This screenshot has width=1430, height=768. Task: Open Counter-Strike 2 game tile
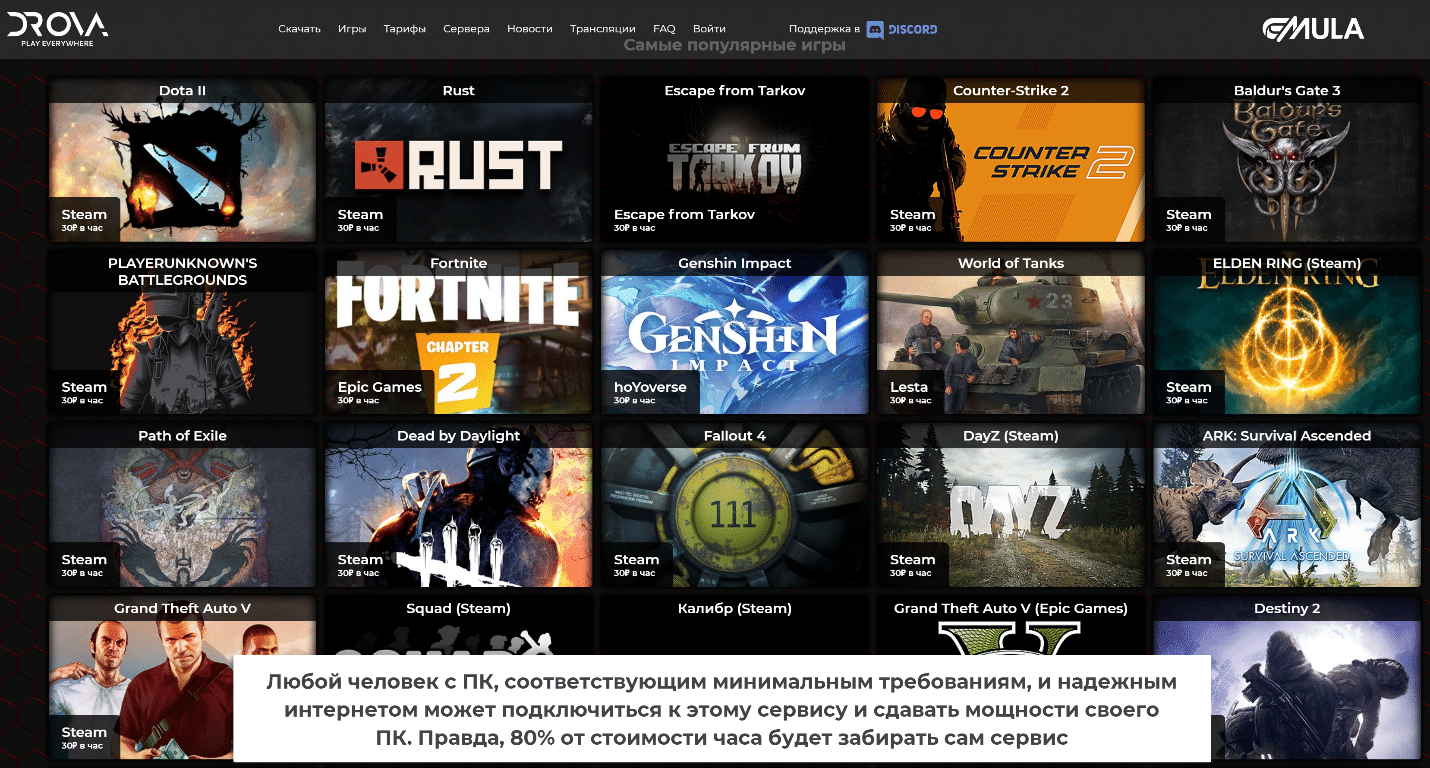pos(1010,160)
